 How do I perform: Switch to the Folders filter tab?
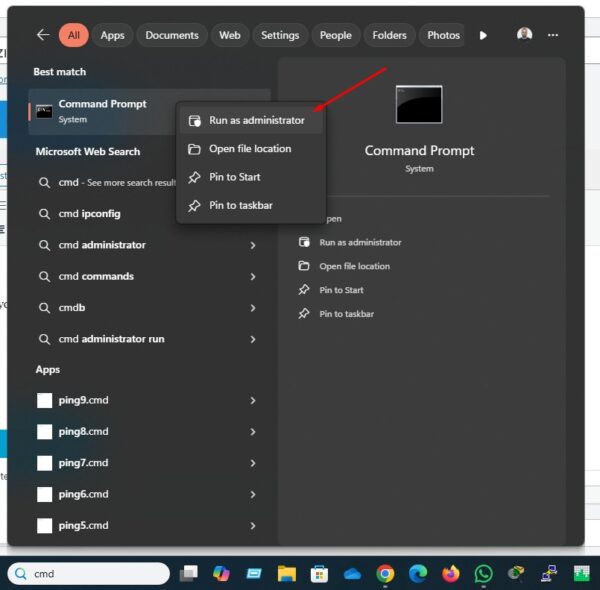click(389, 35)
